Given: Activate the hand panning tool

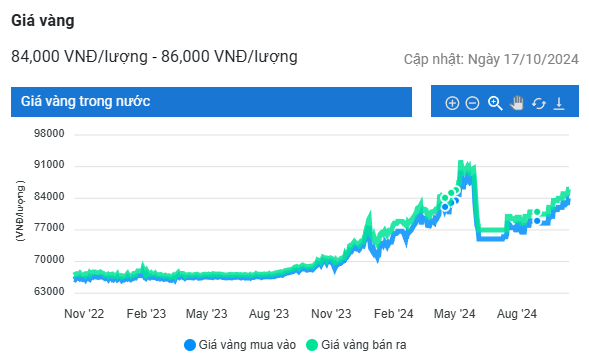Looking at the screenshot, I should pos(517,103).
